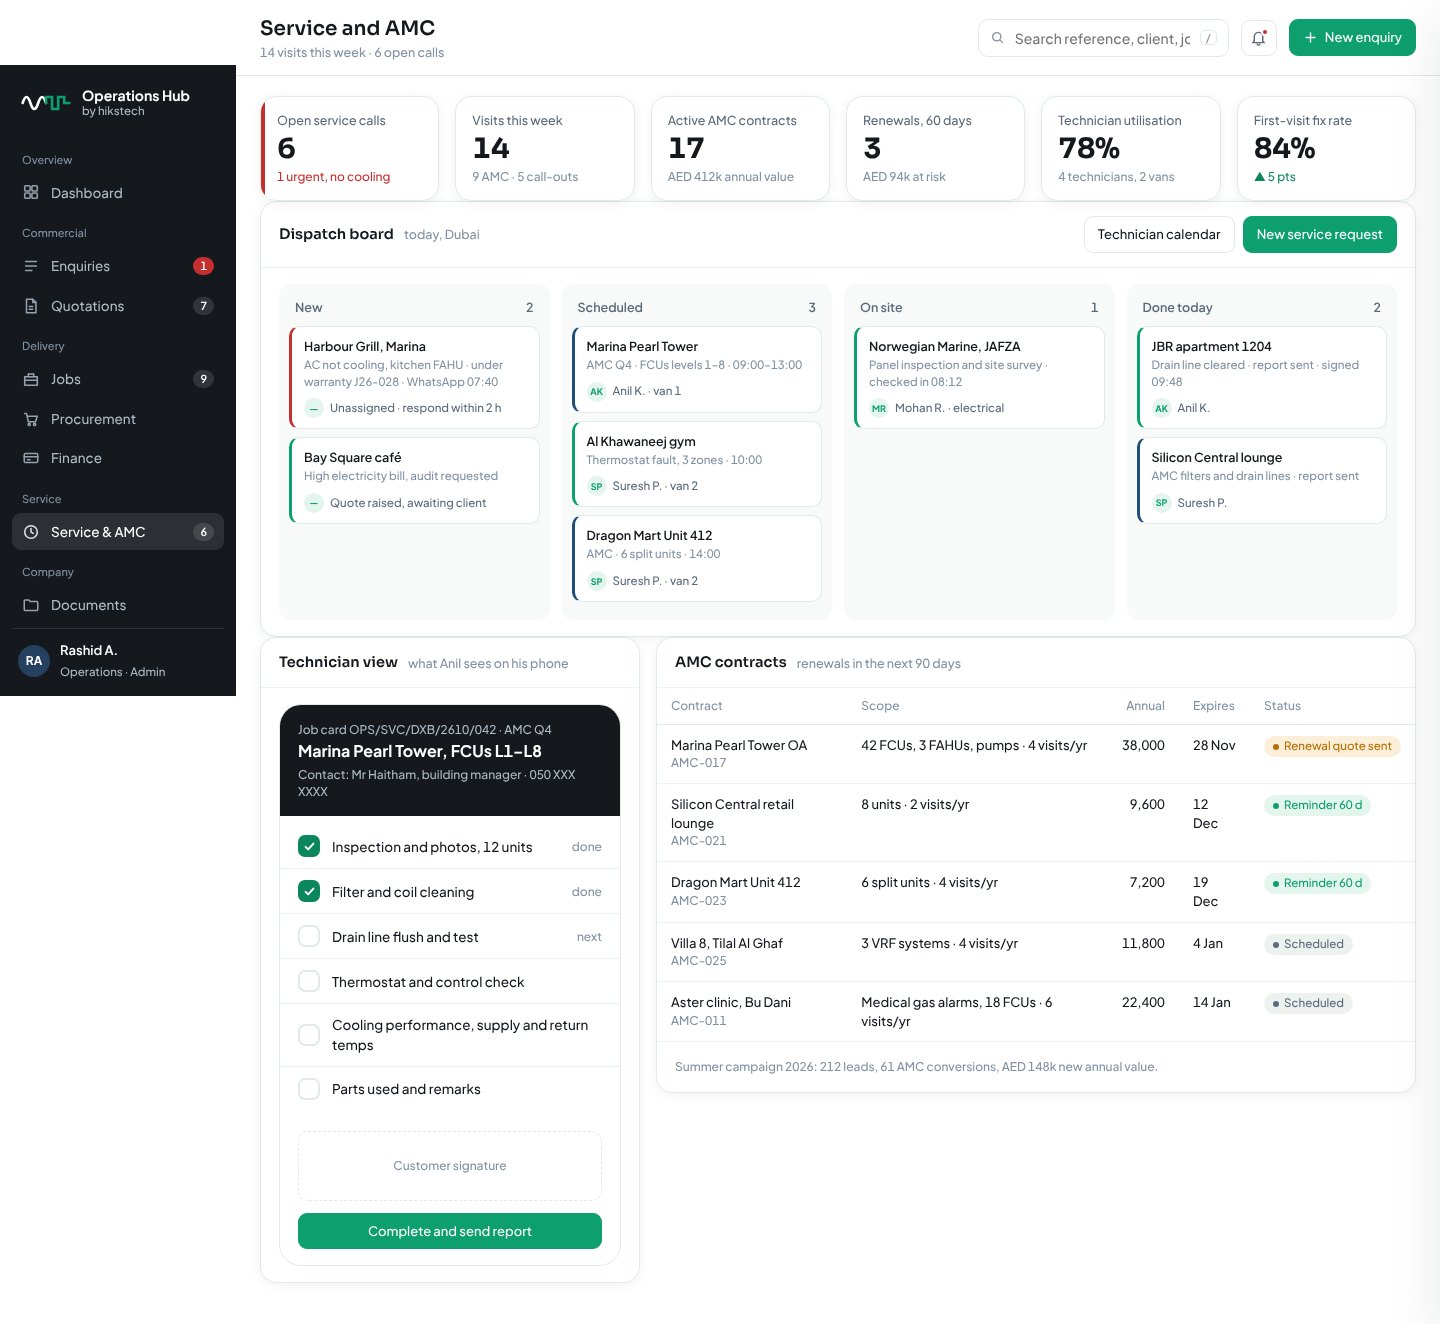Click Complete and send report
1440x1324 pixels.
tap(450, 1231)
